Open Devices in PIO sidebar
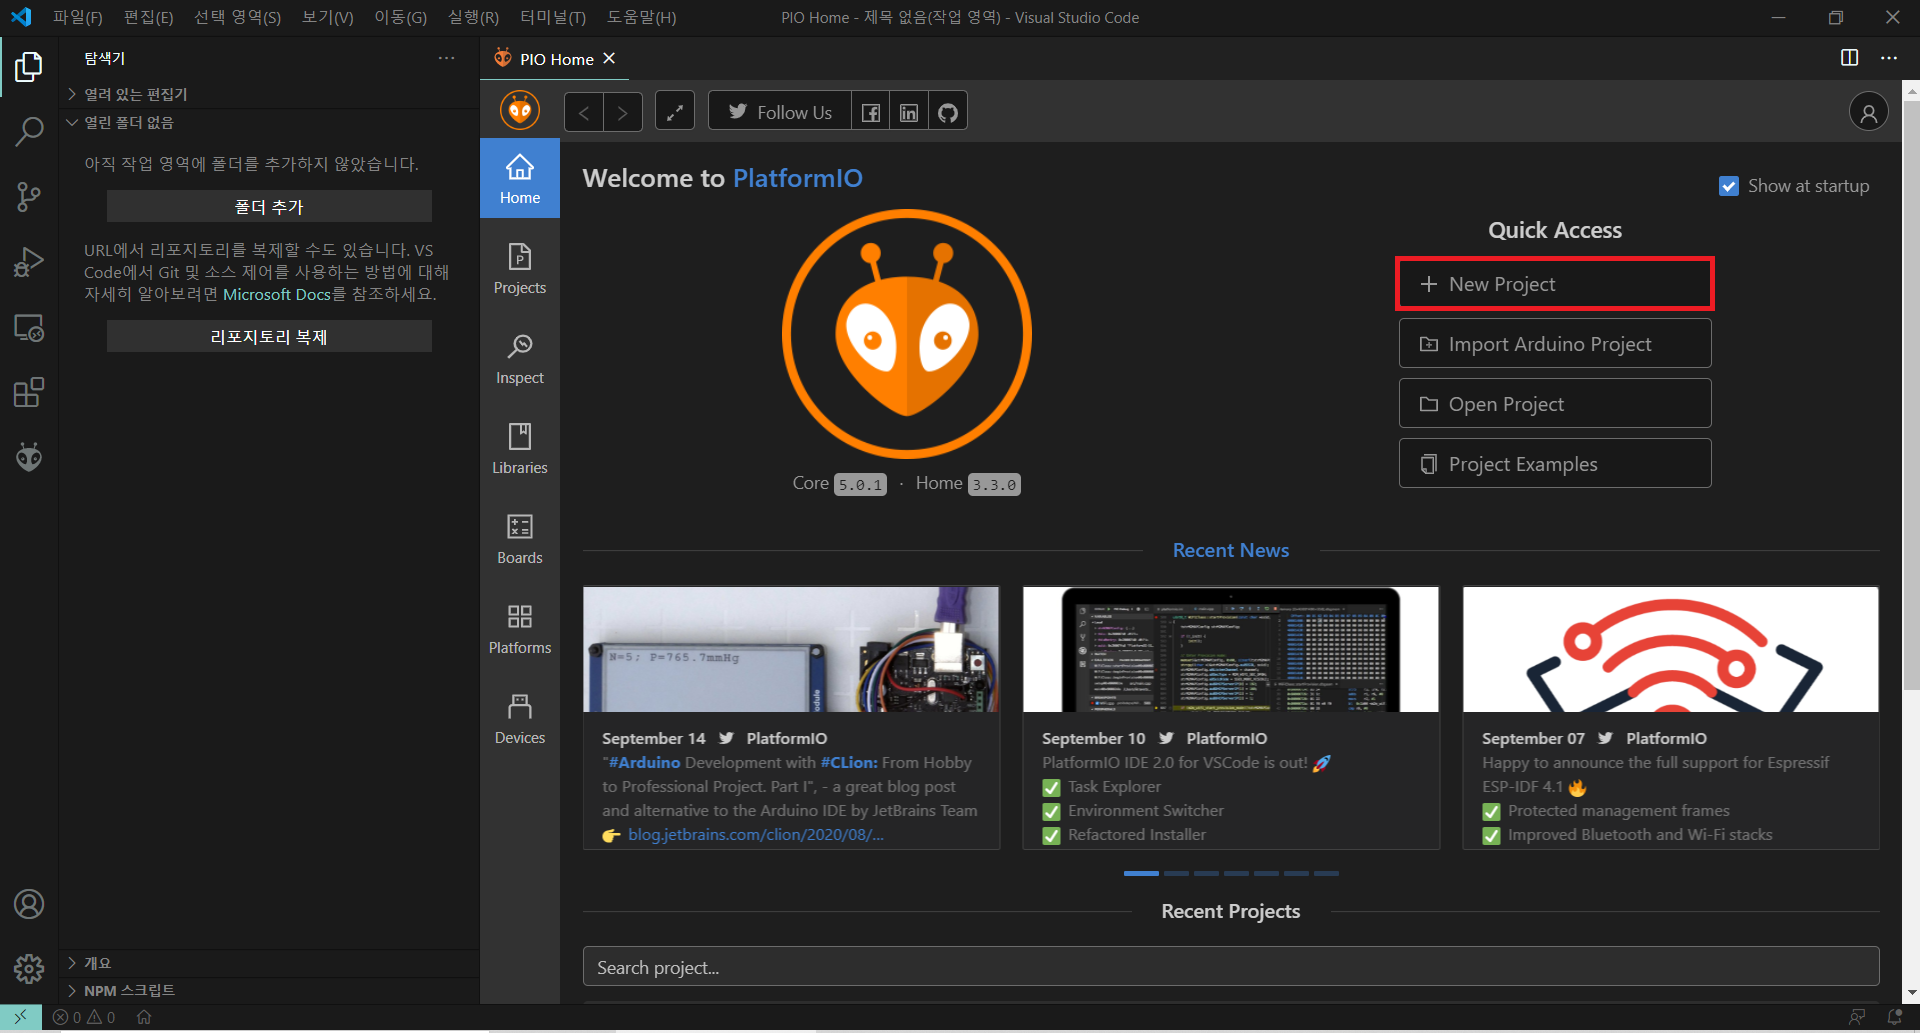Image resolution: width=1920 pixels, height=1033 pixels. [520, 718]
